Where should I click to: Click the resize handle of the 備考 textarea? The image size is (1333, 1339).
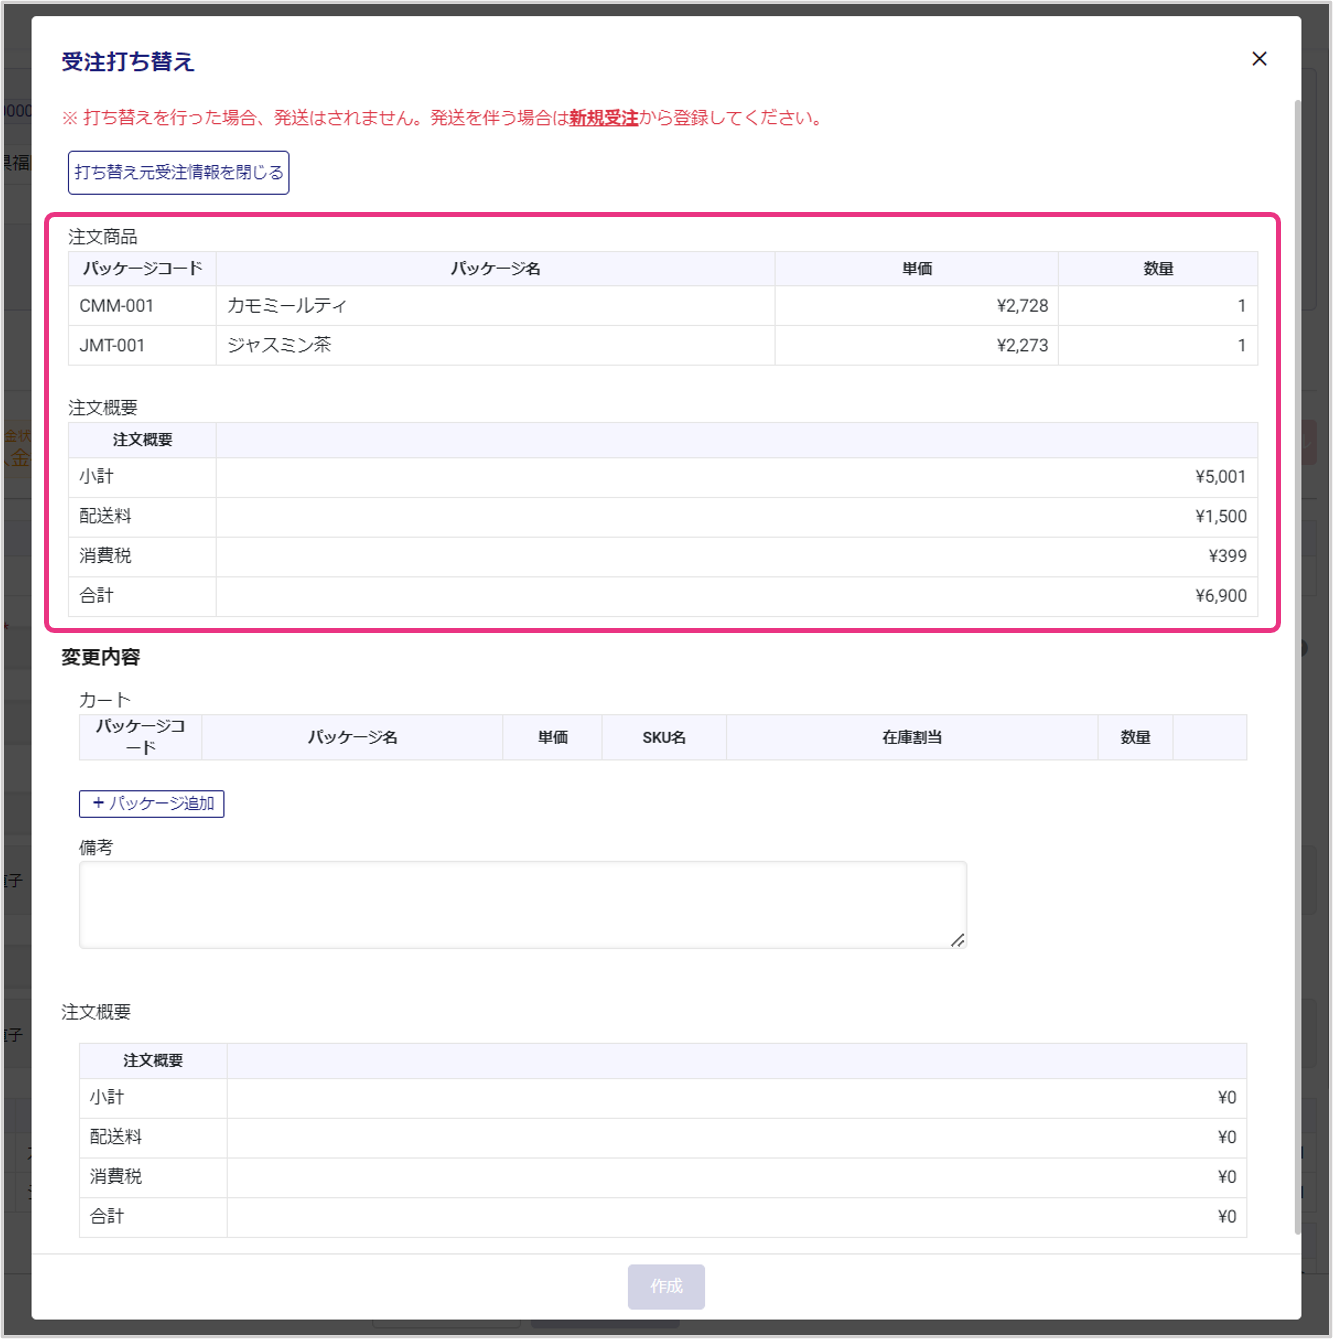957,939
